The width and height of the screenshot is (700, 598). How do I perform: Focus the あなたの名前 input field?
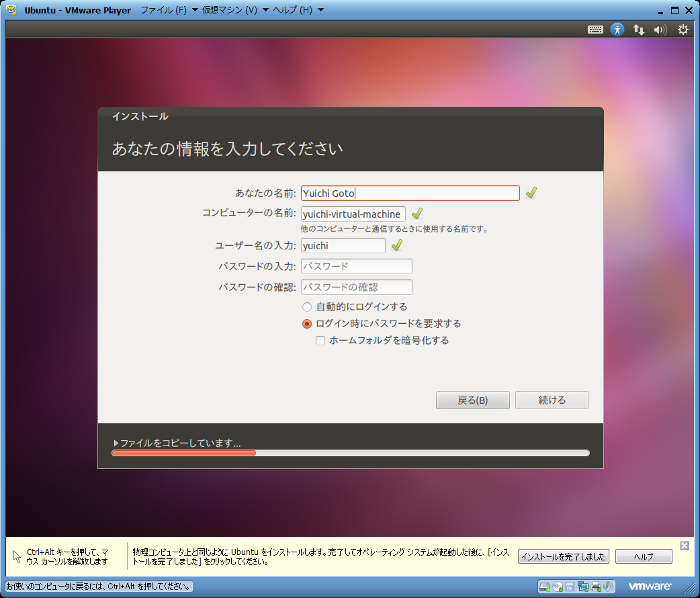(410, 193)
